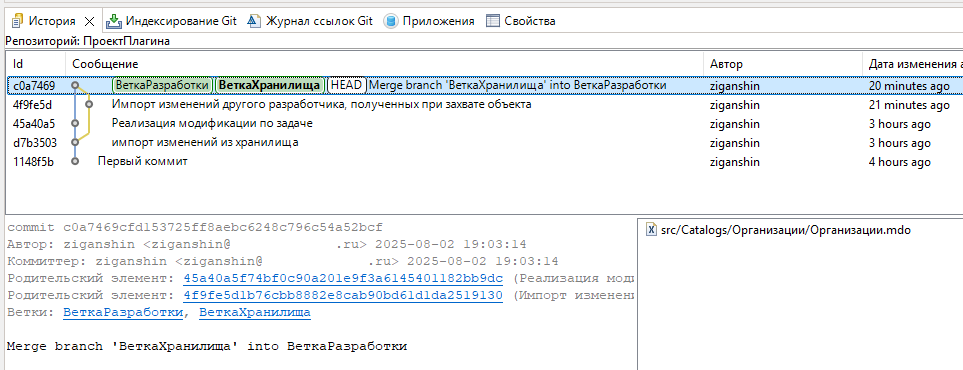This screenshot has width=963, height=370.
Task: Select commit 'Импорт изменений другого разработчика'
Action: coord(321,104)
